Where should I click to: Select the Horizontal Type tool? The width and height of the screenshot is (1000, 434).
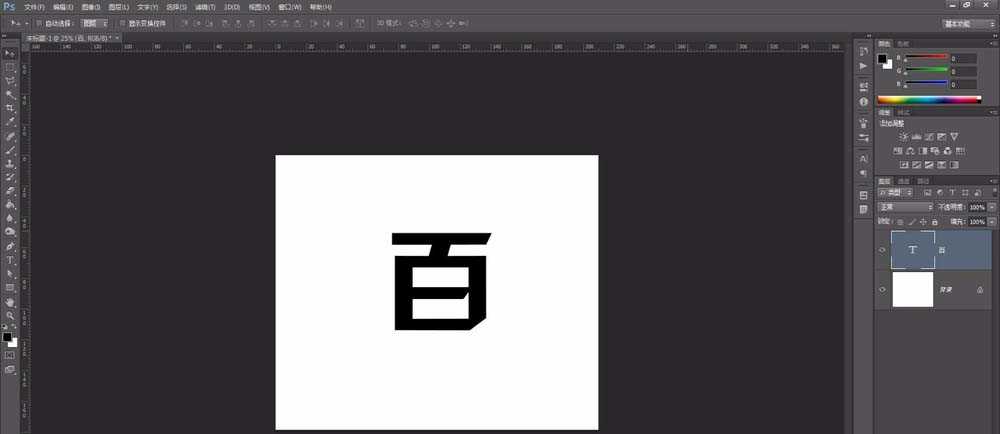[x=10, y=259]
